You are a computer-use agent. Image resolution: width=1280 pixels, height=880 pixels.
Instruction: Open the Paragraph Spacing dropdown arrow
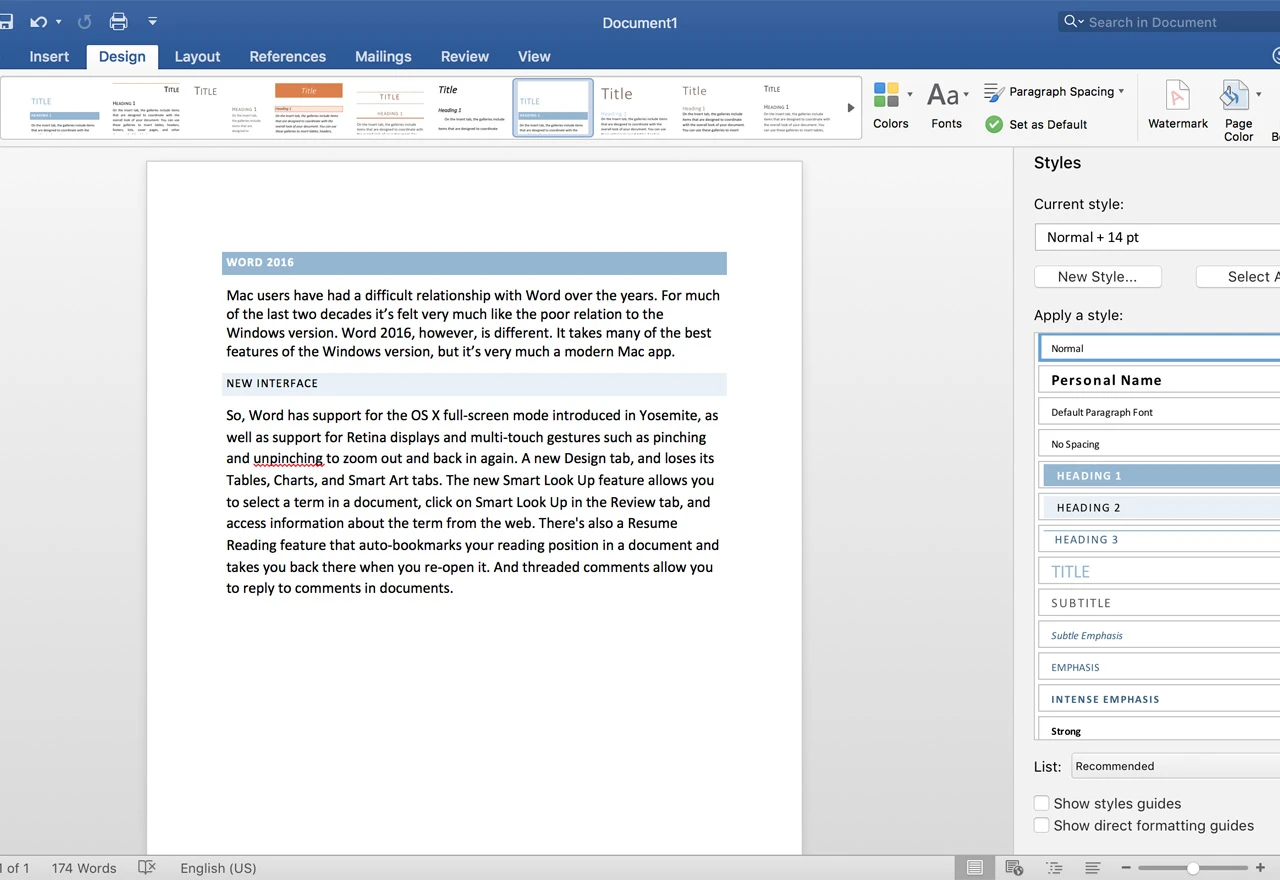[1121, 92]
